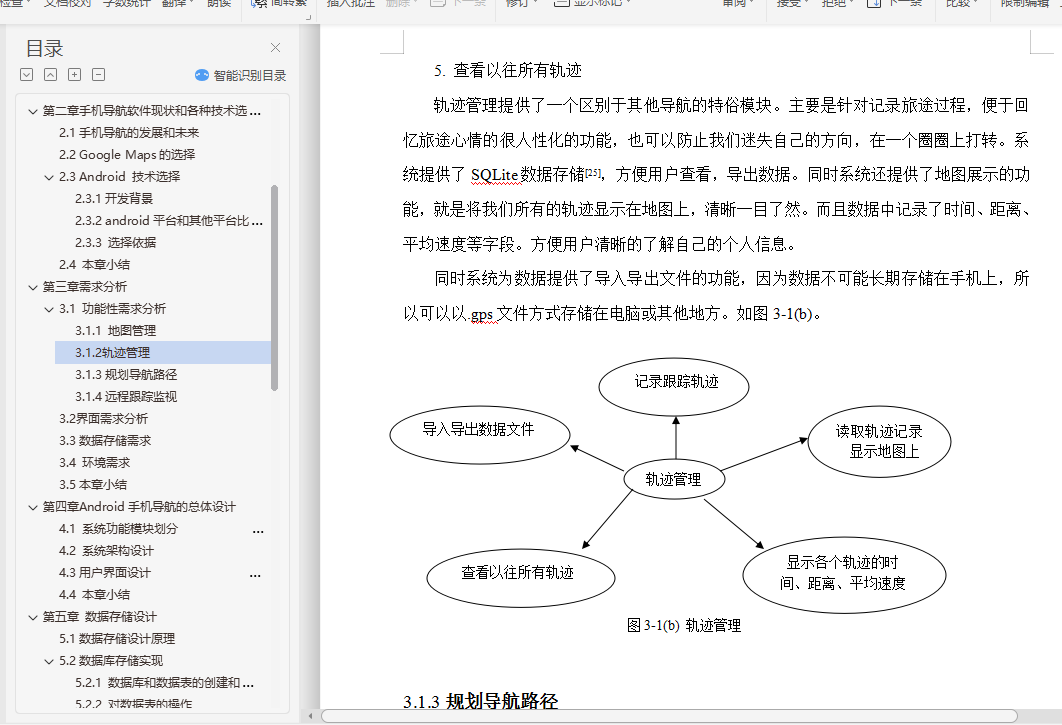This screenshot has width=1062, height=725.
Task: Click the document heading 3.1.3 规划导航路径
Action: tap(480, 701)
